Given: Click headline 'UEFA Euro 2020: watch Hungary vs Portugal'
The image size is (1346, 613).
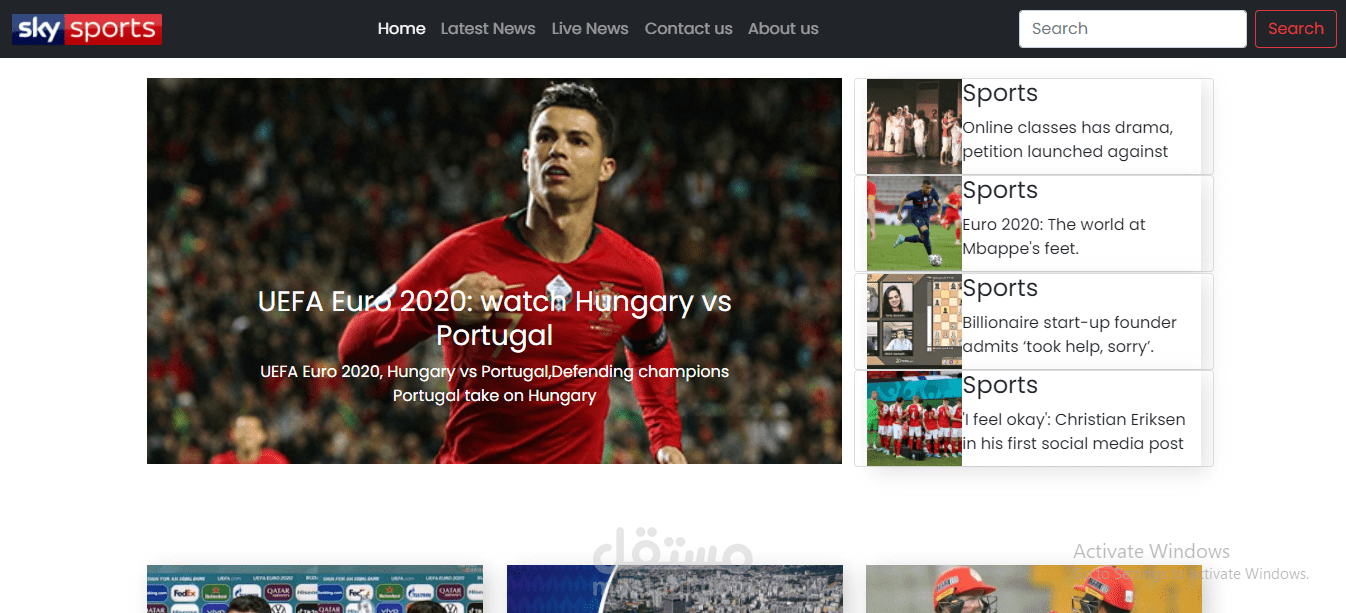Looking at the screenshot, I should click(494, 317).
